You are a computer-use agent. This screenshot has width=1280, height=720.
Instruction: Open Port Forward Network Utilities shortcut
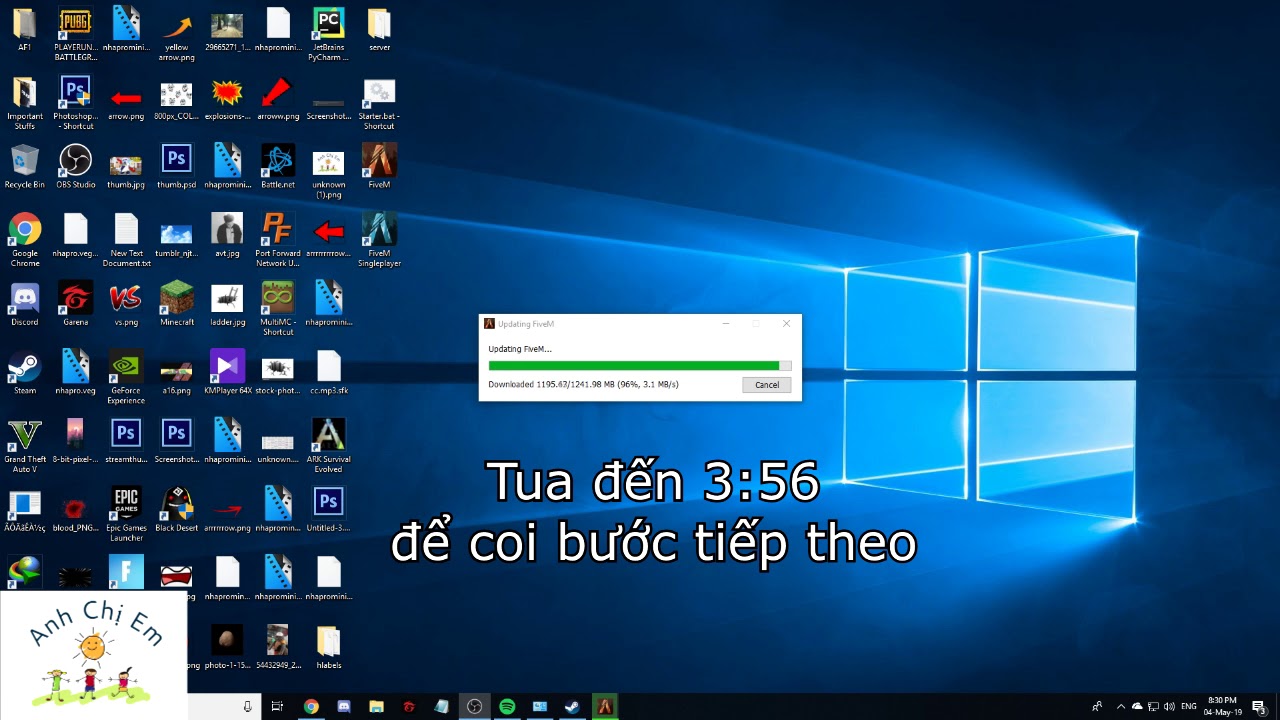(278, 239)
